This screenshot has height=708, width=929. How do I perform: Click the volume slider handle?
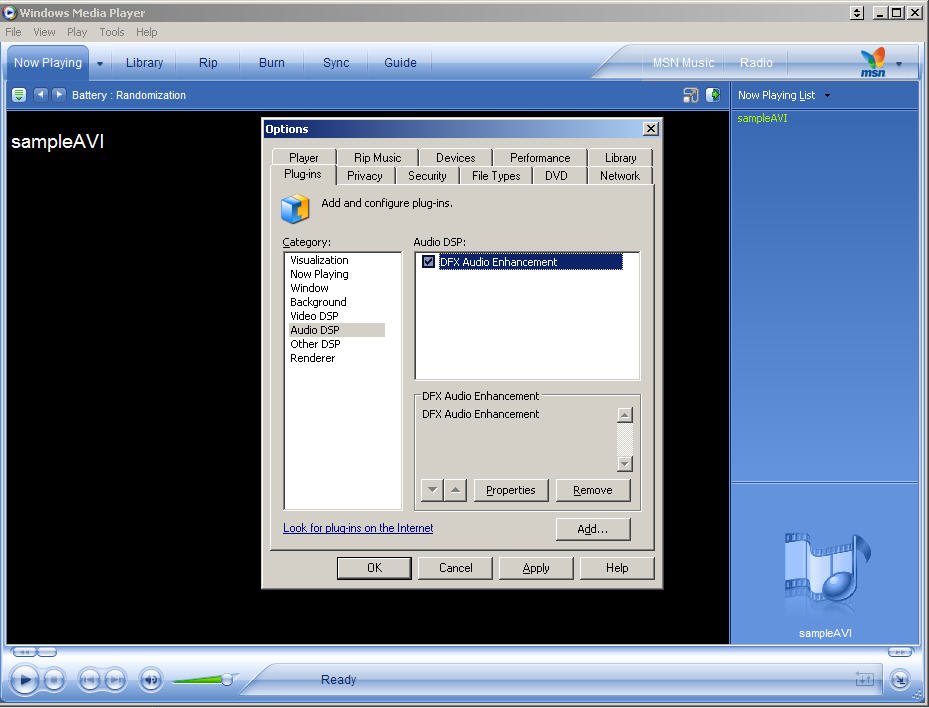[x=226, y=680]
